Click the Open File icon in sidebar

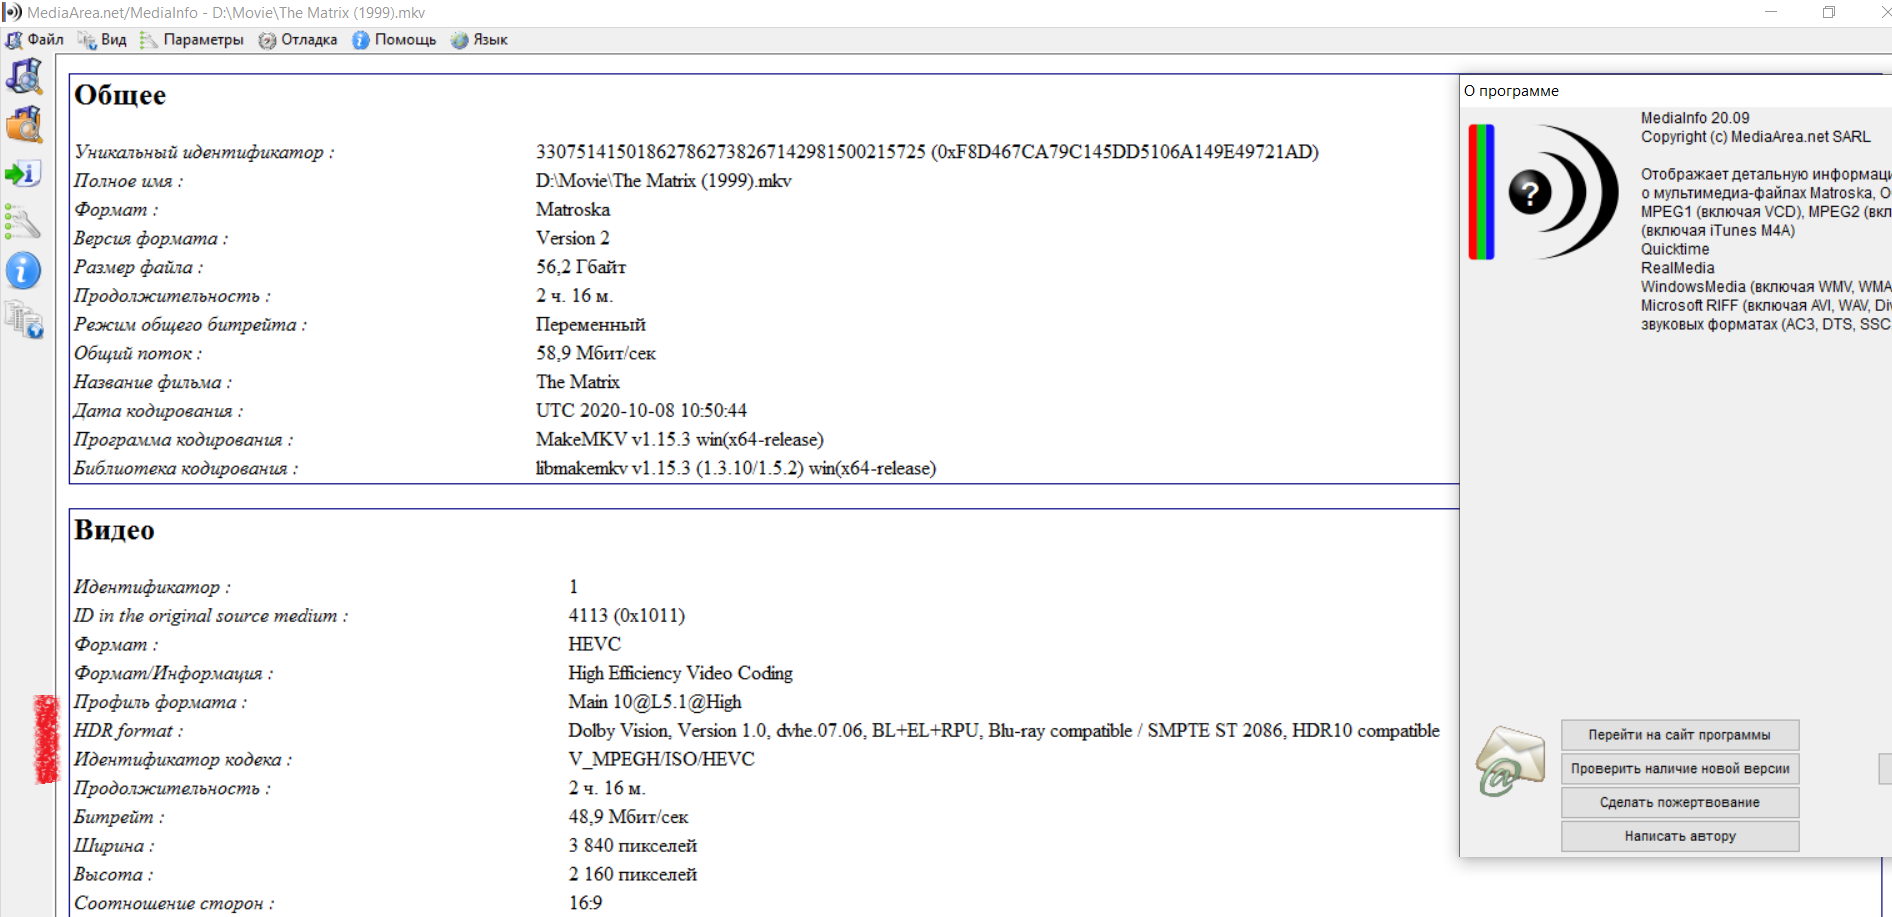(x=24, y=77)
